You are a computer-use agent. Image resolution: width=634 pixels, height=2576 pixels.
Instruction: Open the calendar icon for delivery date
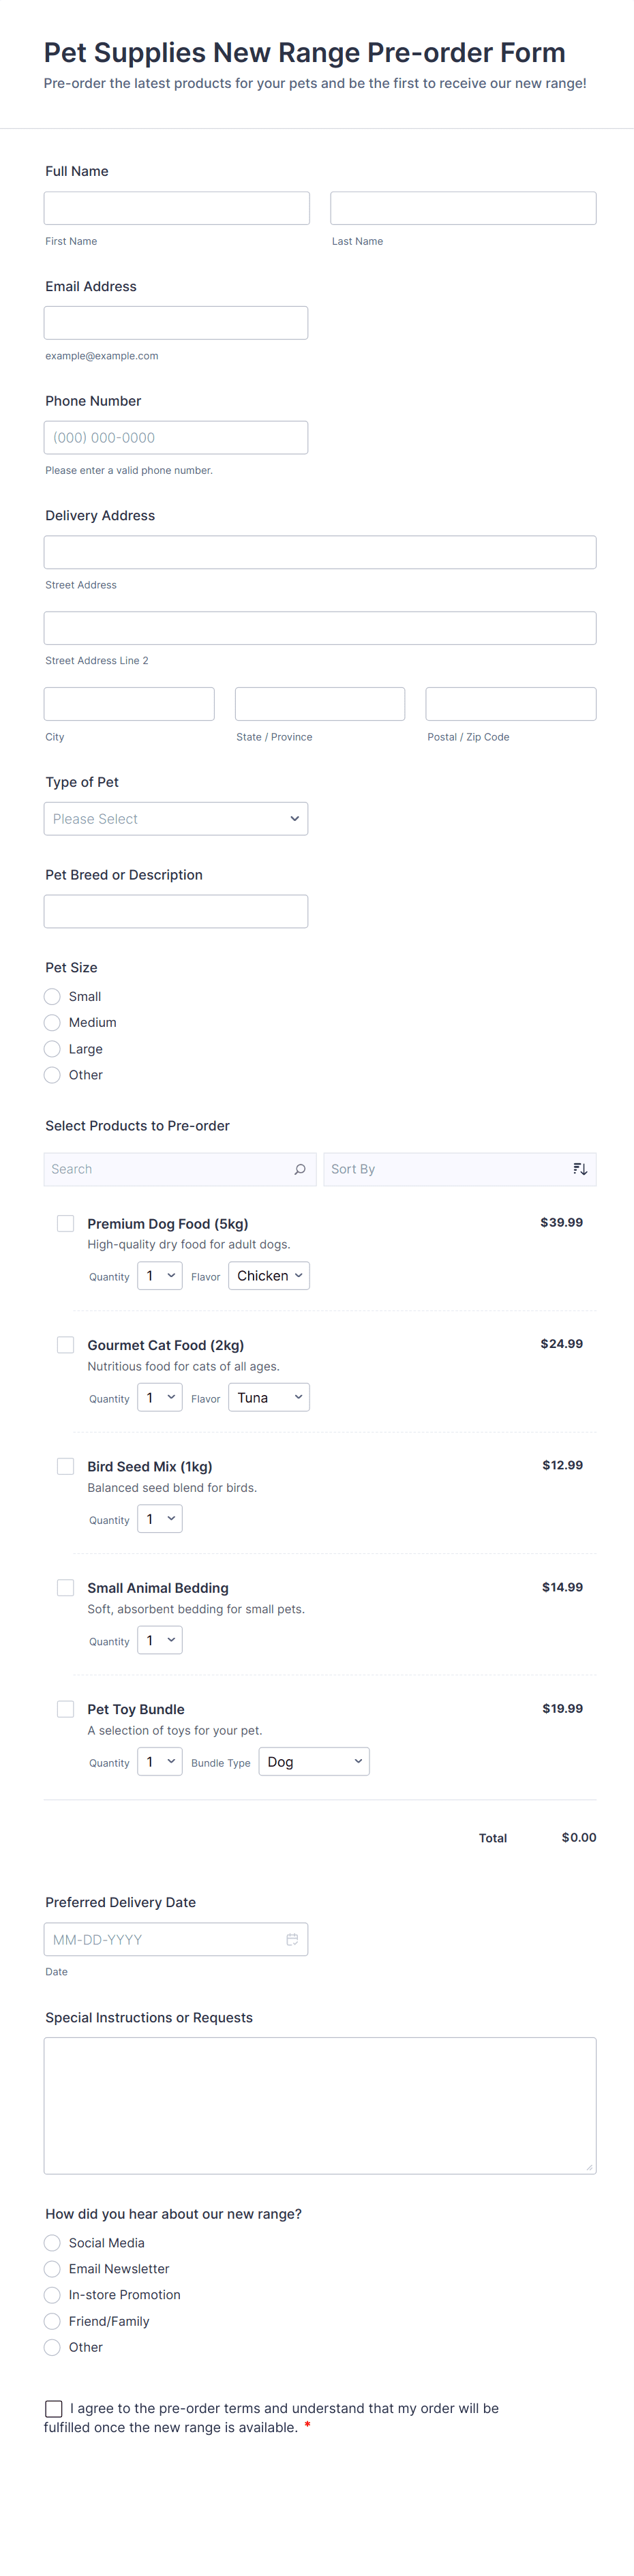[292, 1939]
